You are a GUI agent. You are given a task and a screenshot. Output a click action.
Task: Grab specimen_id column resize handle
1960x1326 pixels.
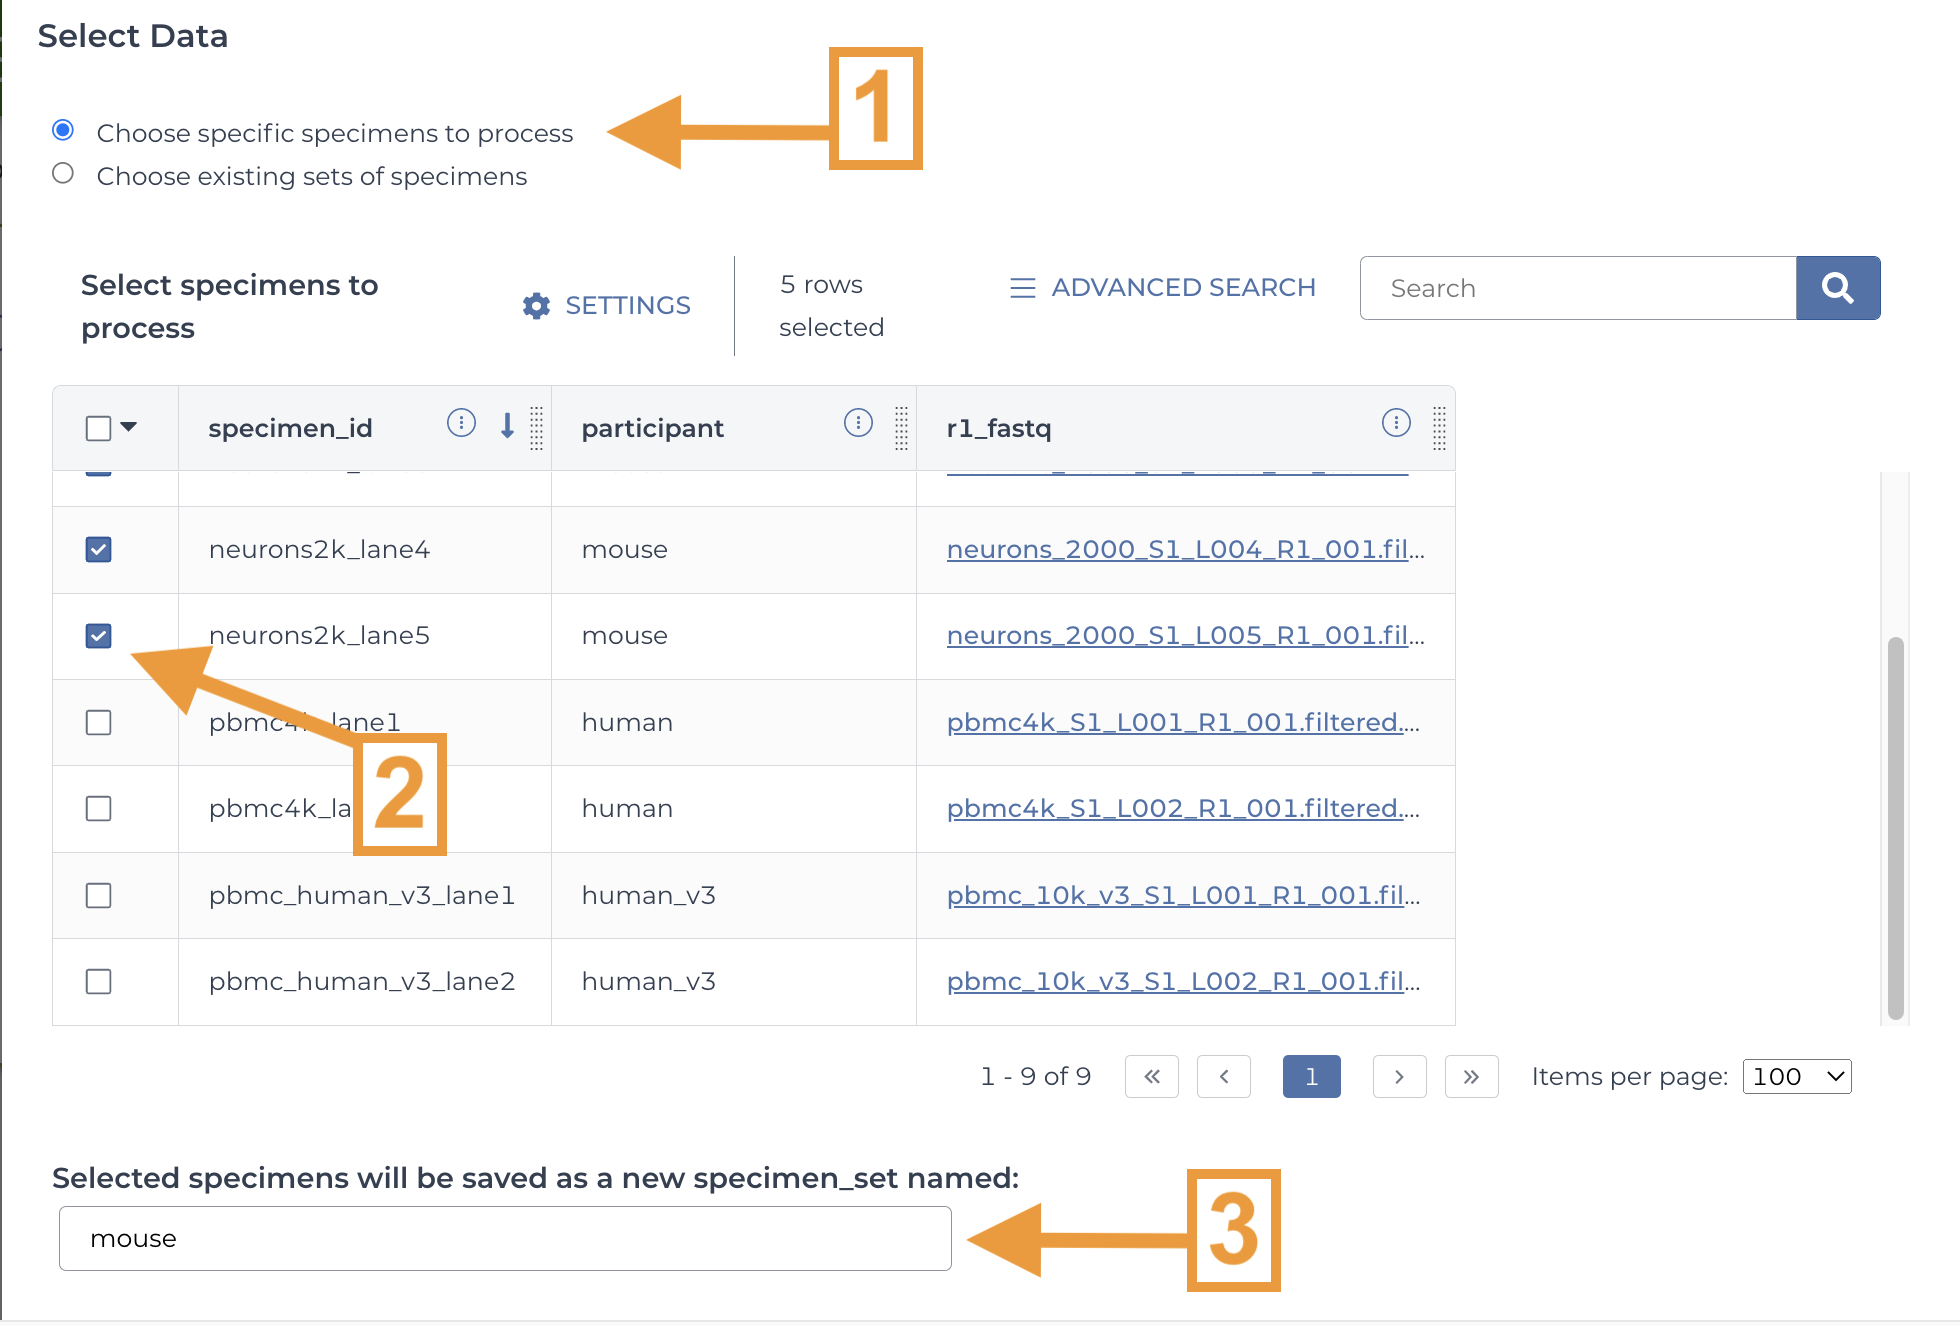(536, 428)
